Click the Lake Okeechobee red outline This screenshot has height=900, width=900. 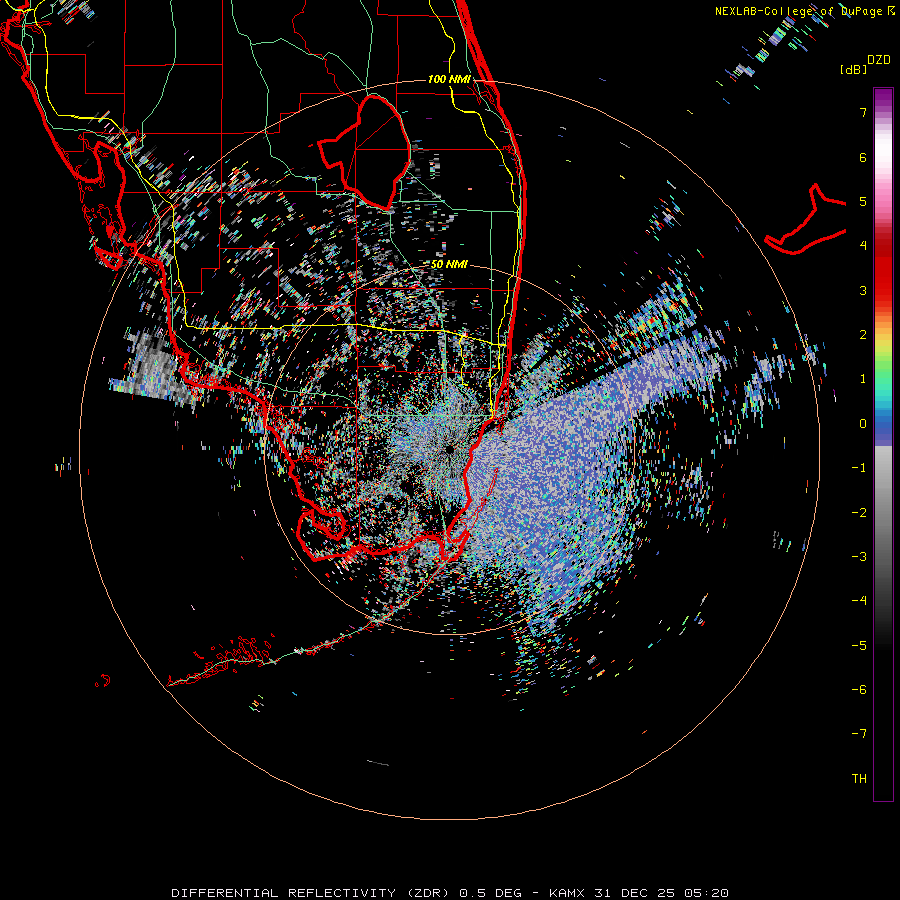point(365,152)
